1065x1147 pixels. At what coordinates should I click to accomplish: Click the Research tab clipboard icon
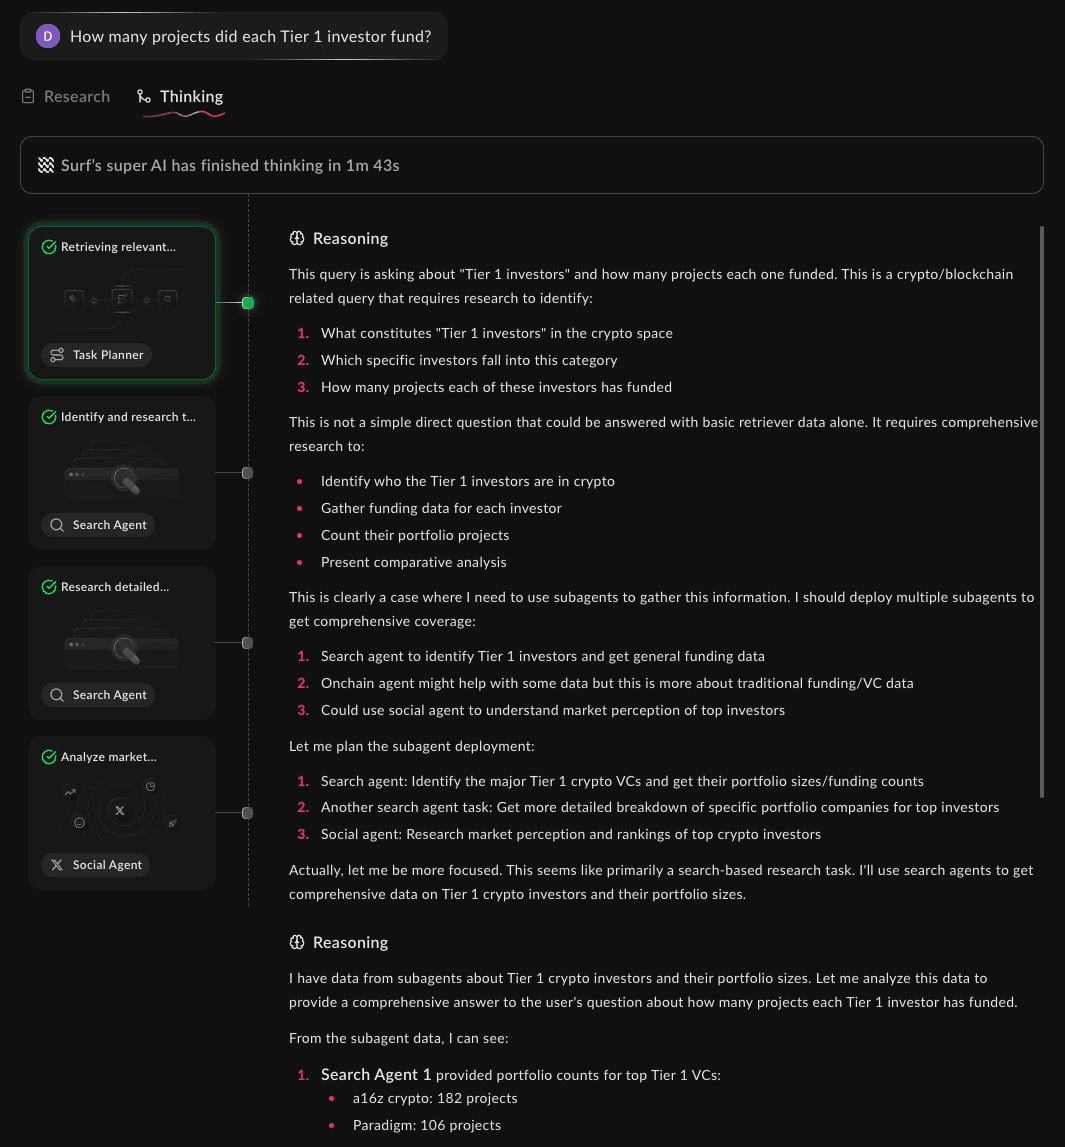(x=28, y=96)
